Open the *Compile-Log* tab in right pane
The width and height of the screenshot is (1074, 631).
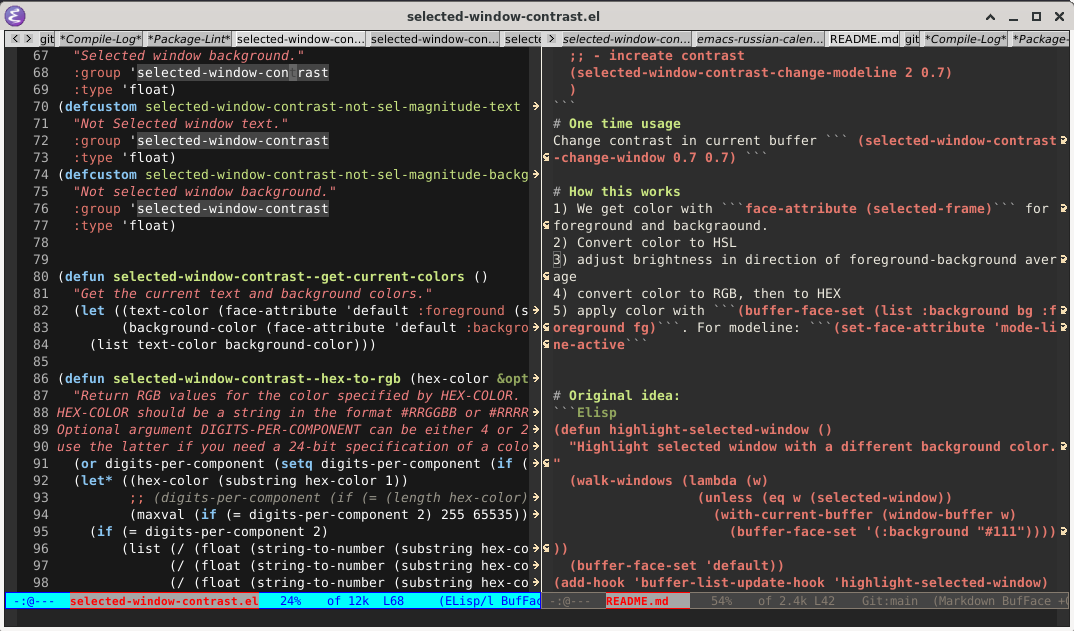pos(965,39)
